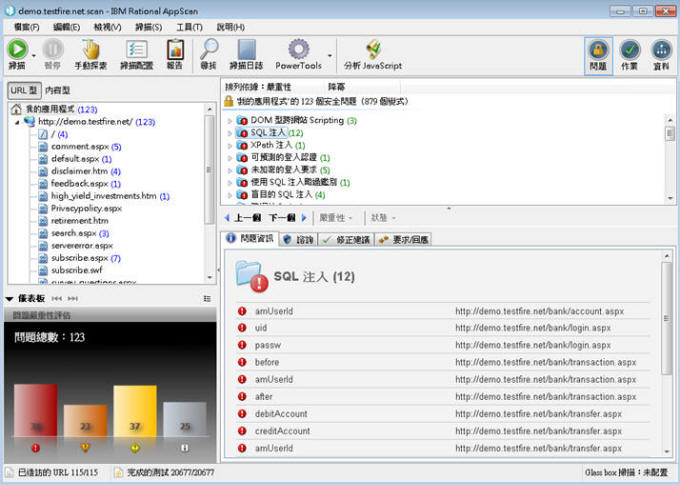Screen dimensions: 680x485
Task: Click the red high severity bar
Action: (36, 410)
